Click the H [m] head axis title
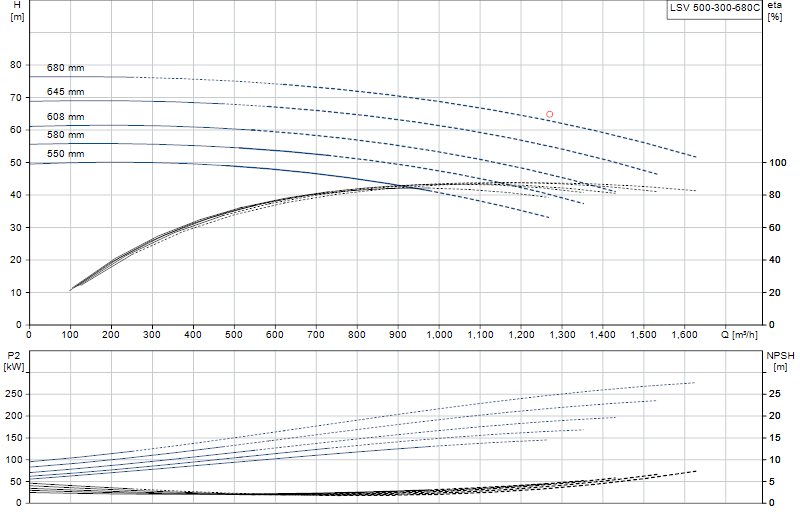Screen dimensions: 800x520 coord(17,11)
